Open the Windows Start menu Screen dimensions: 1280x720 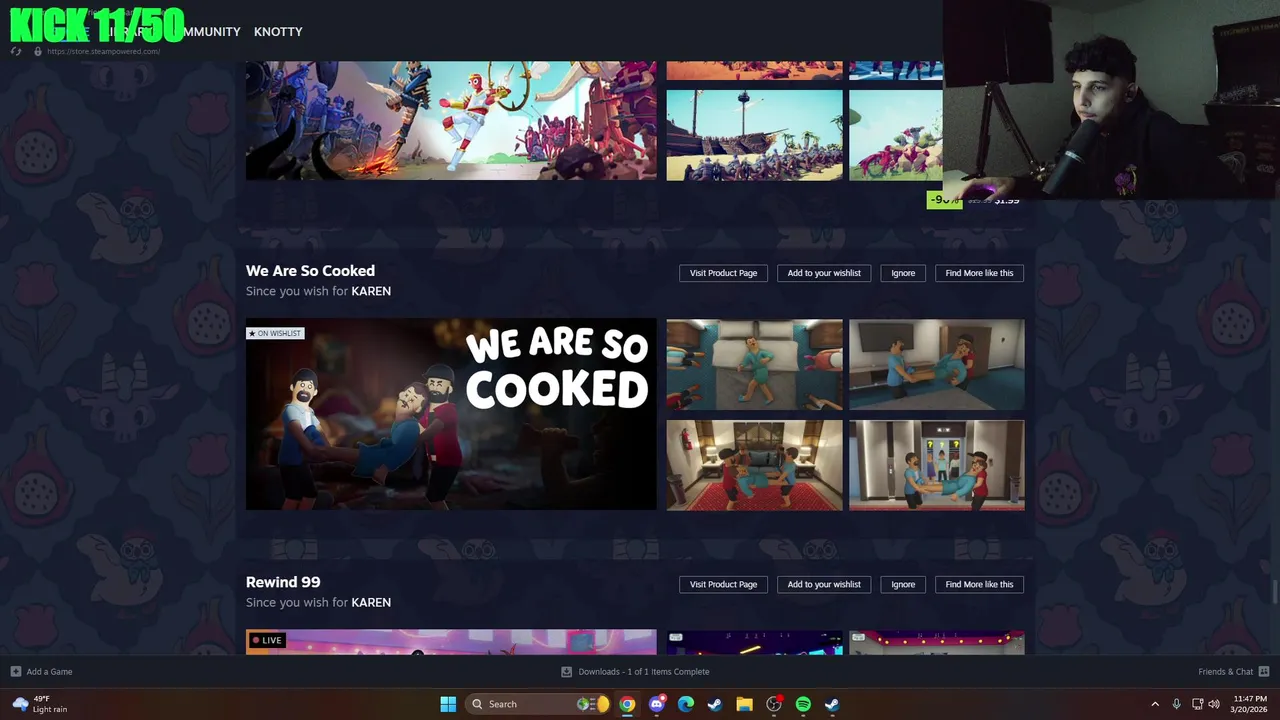(x=448, y=704)
